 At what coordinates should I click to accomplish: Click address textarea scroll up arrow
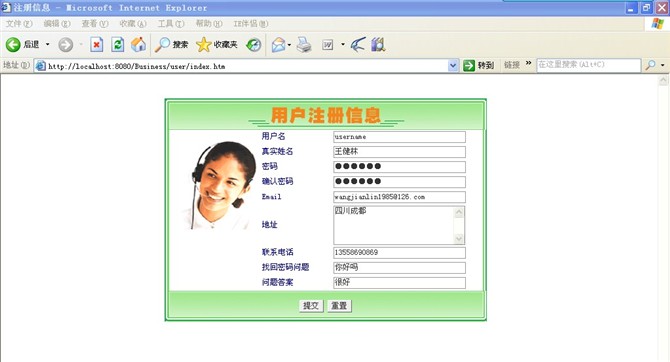click(459, 212)
